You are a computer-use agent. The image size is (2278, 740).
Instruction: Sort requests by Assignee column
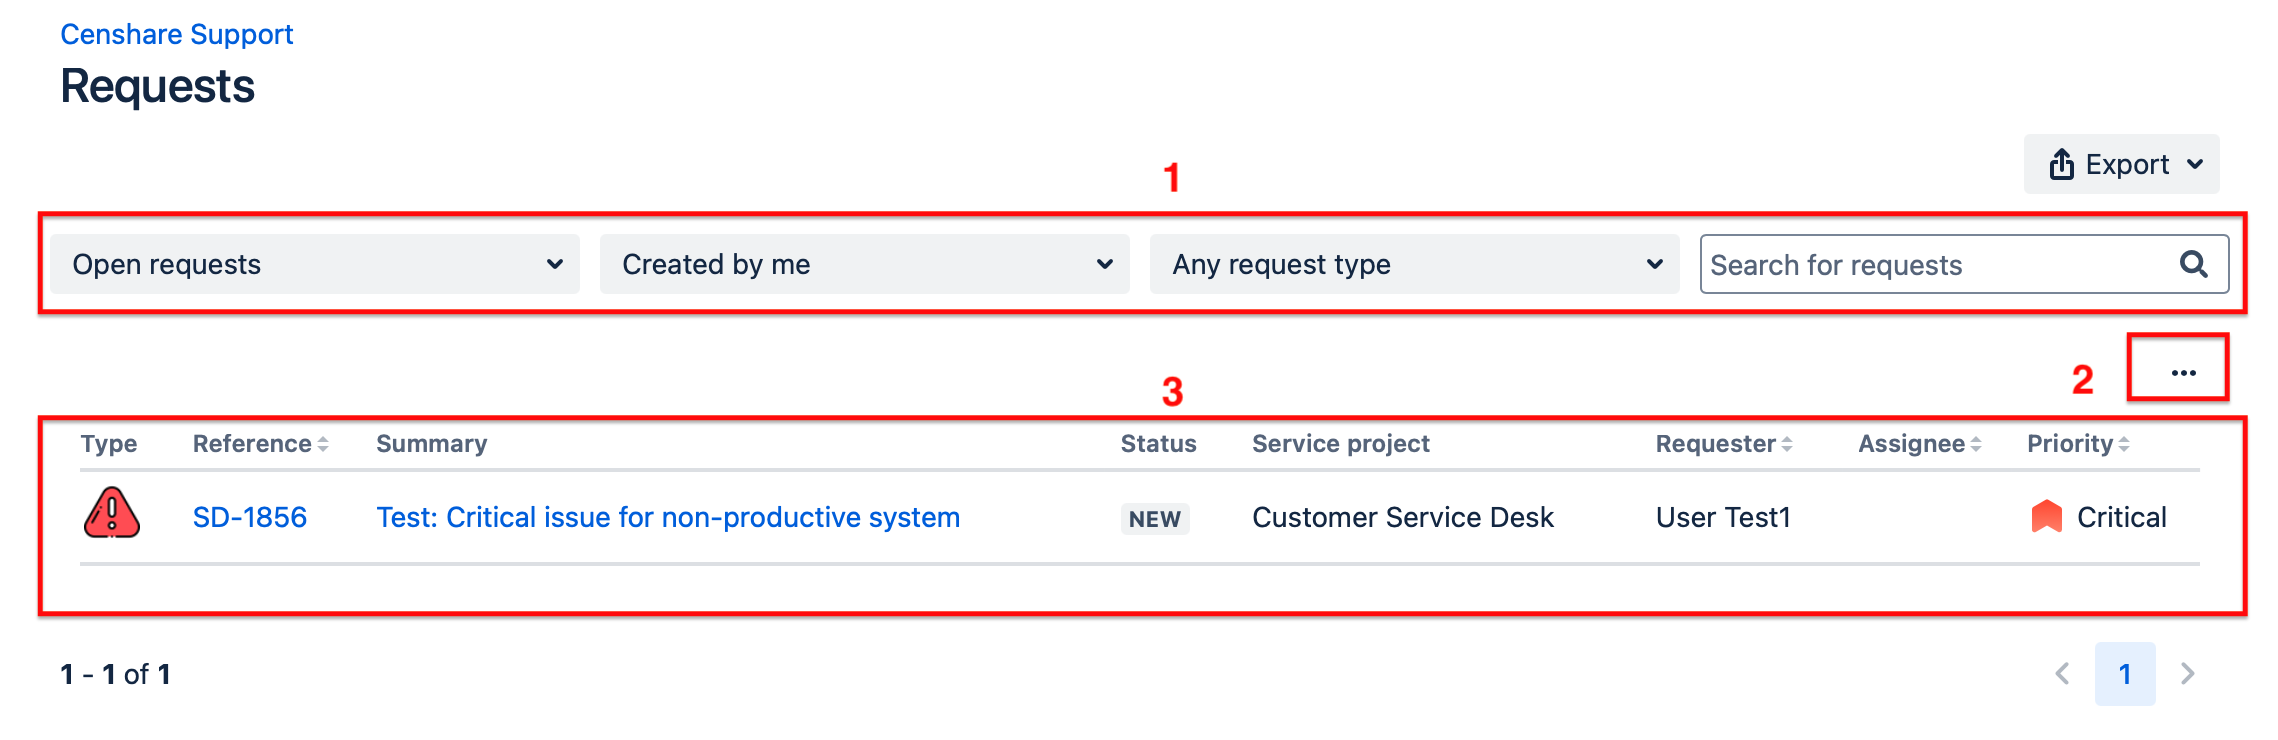(1975, 444)
